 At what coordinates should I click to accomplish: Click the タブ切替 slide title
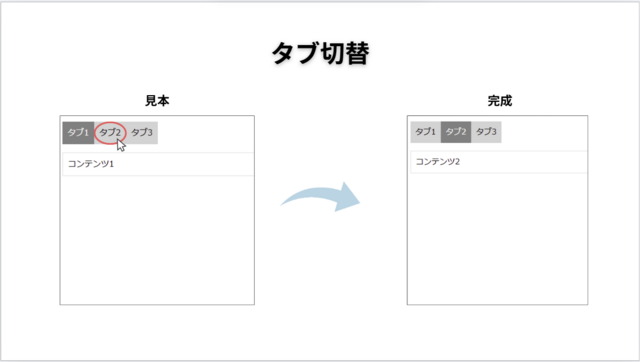(x=320, y=53)
